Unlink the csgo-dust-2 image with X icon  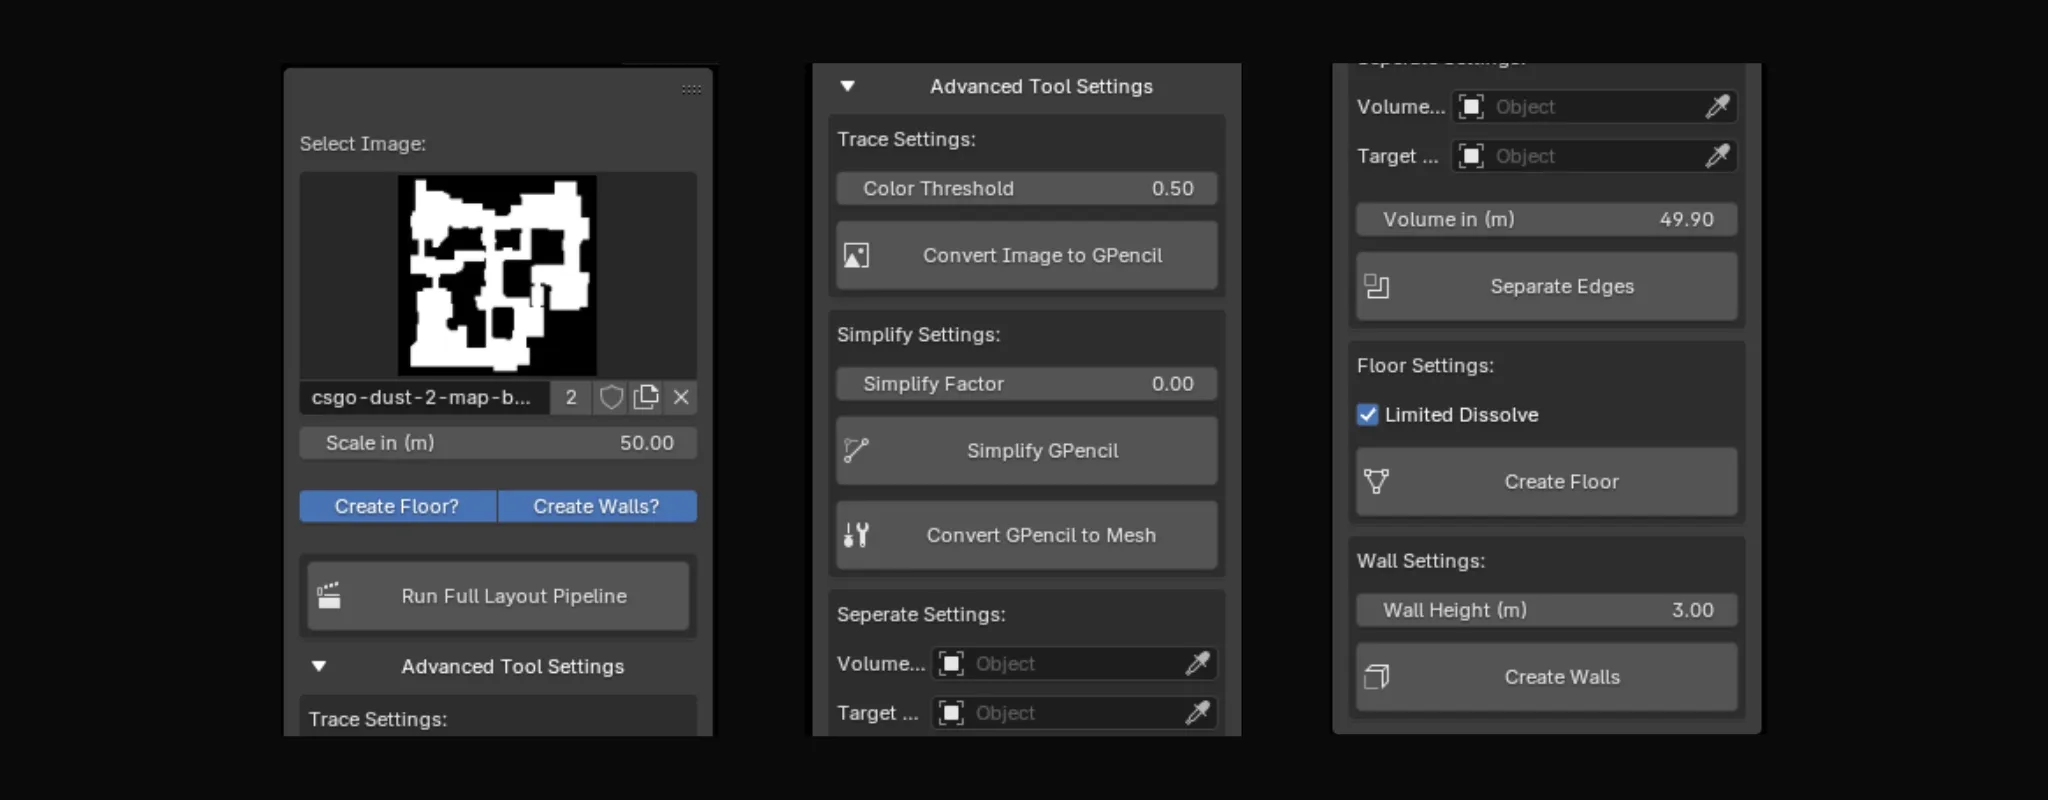(681, 398)
